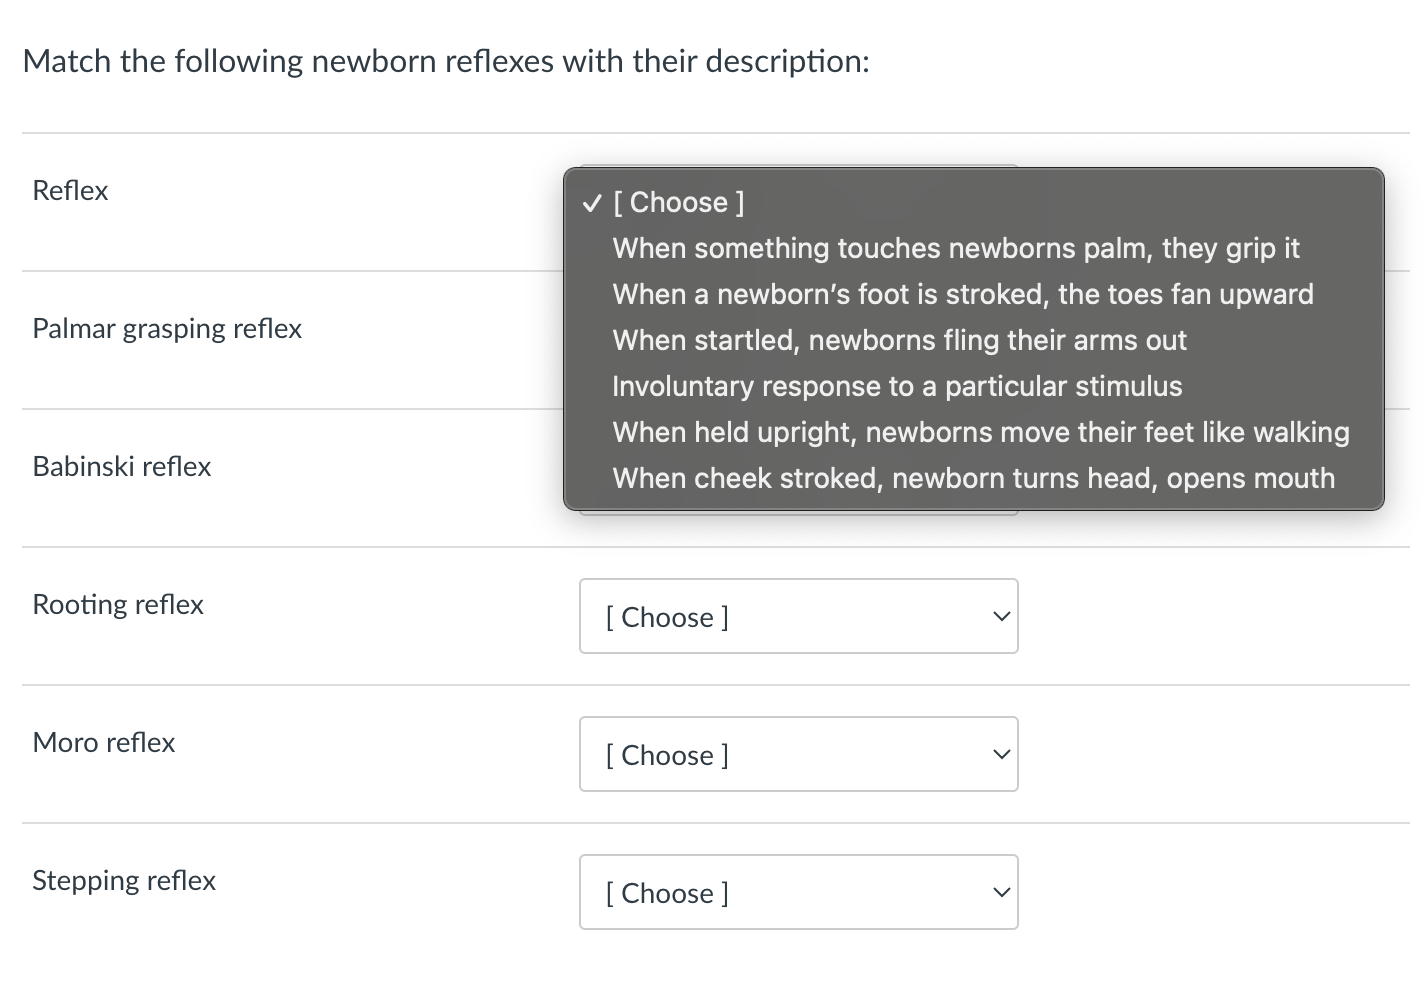Click the chevron arrow of Moro reflex dropdown
The height and width of the screenshot is (986, 1424).
[1000, 755]
